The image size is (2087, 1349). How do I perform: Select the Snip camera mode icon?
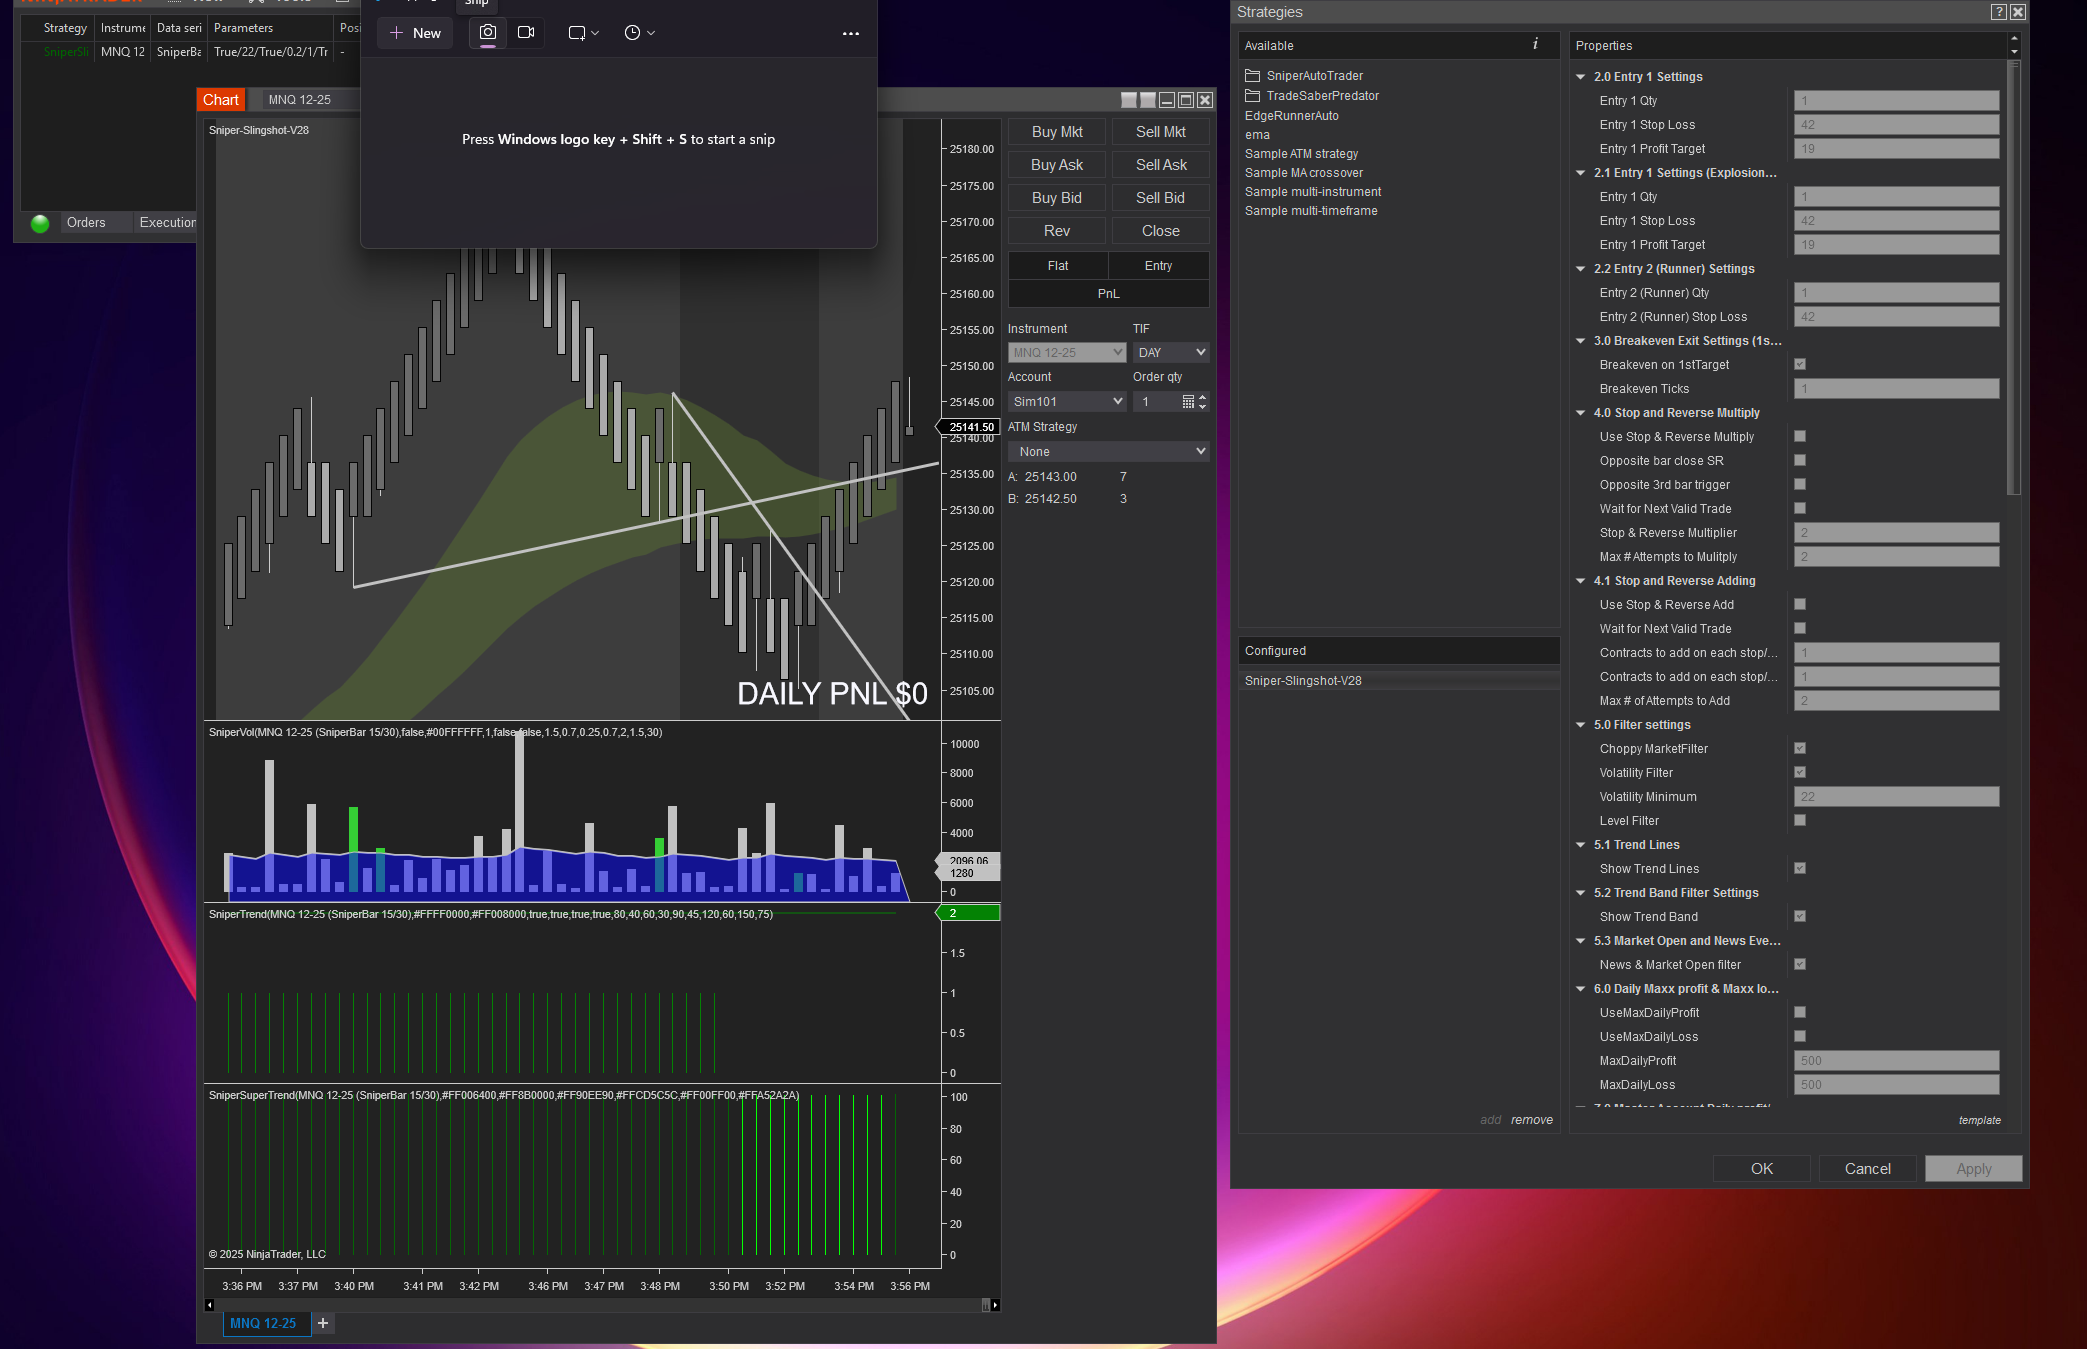coord(487,33)
